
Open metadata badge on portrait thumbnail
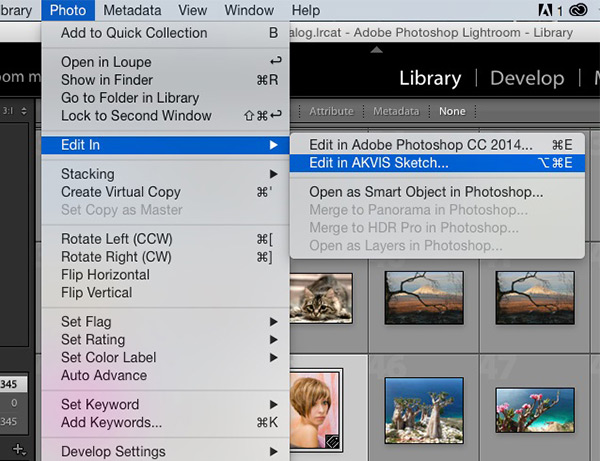[332, 442]
